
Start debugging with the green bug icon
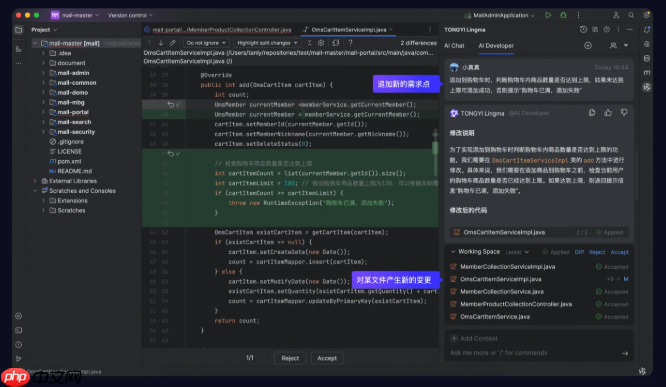coord(563,15)
